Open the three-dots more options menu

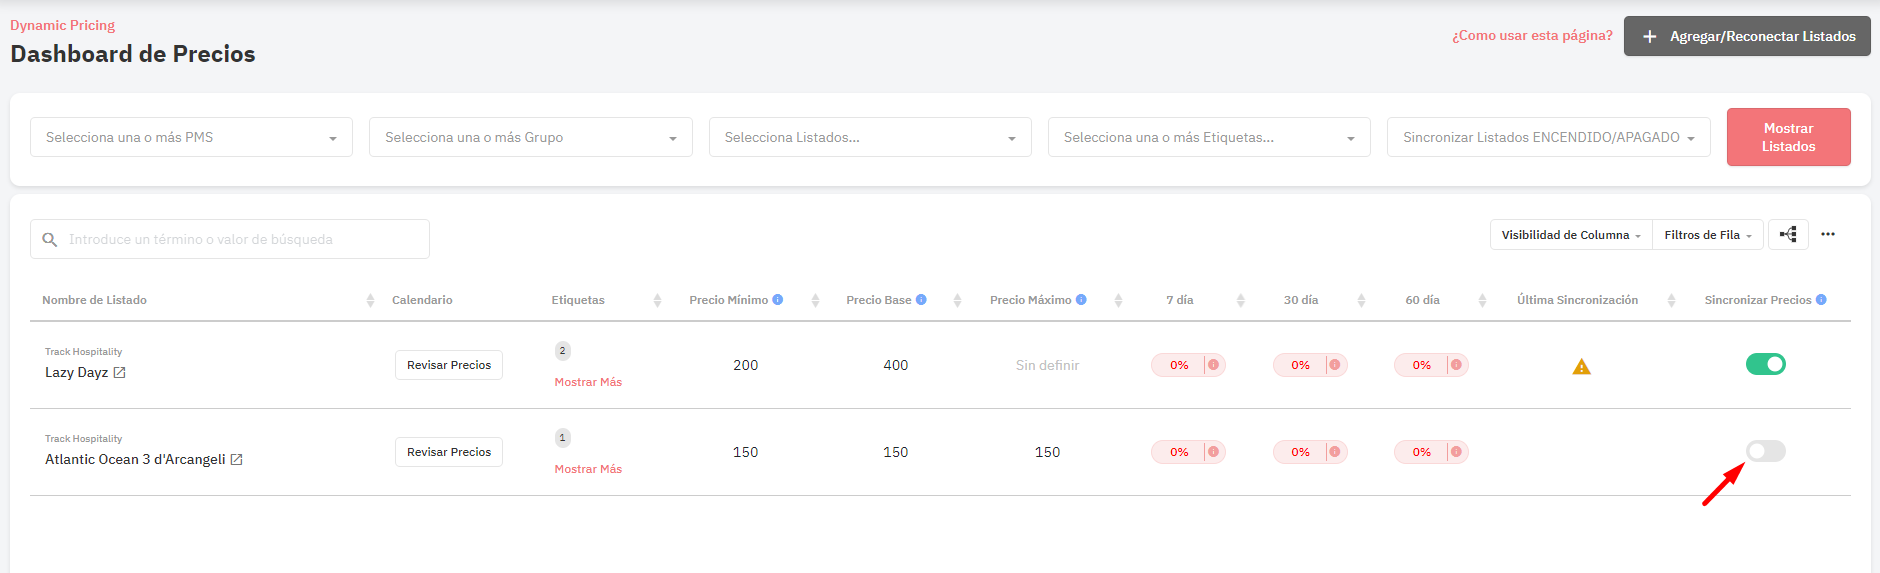pos(1828,234)
